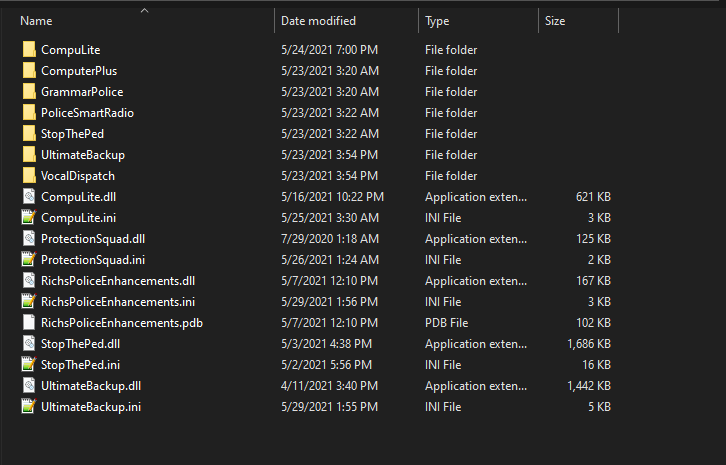
Task: Click the ProtectionSquad.ini file icon
Action: (x=29, y=260)
